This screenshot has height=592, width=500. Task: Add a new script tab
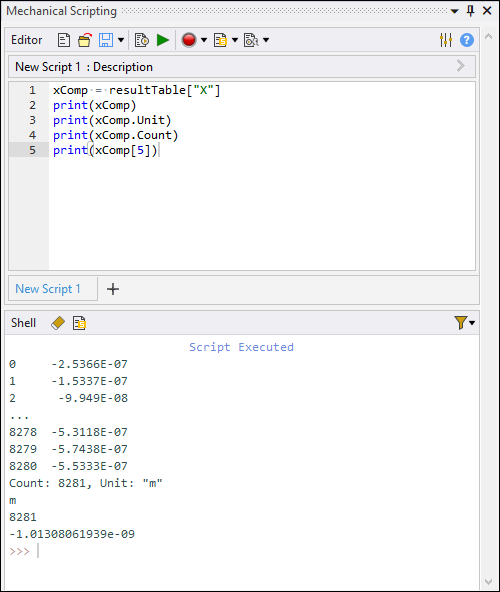pos(113,289)
